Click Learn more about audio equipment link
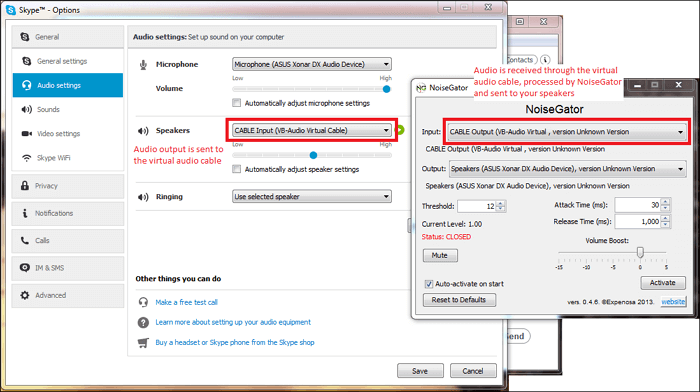This screenshot has width=700, height=392. click(x=233, y=322)
